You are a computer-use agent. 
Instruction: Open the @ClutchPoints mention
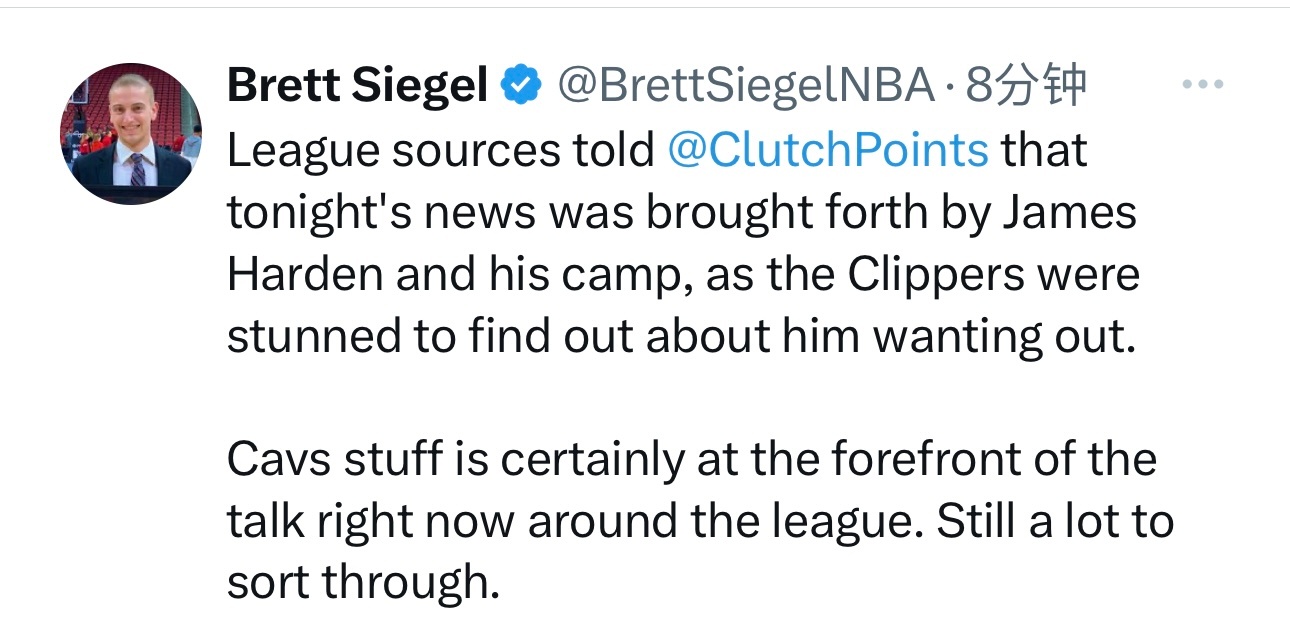pos(826,150)
